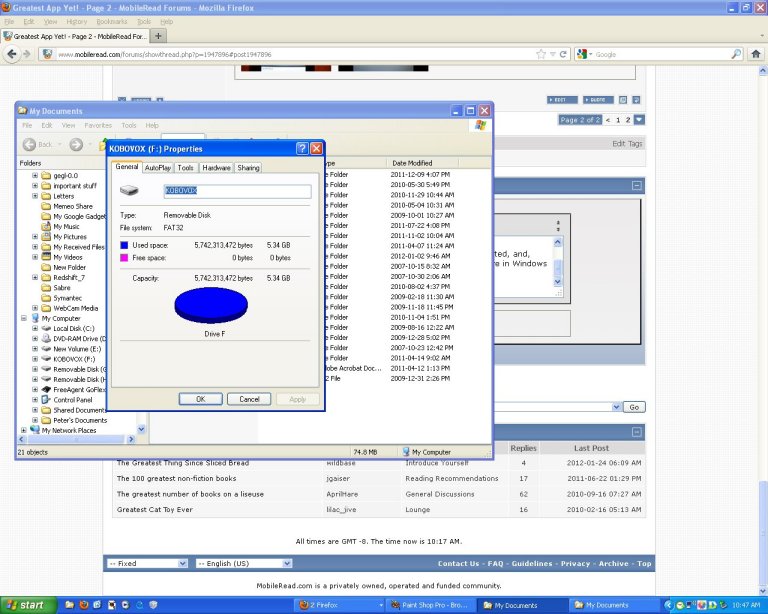This screenshot has height=614, width=768.
Task: Reload the page using the refresh icon
Action: [565, 54]
